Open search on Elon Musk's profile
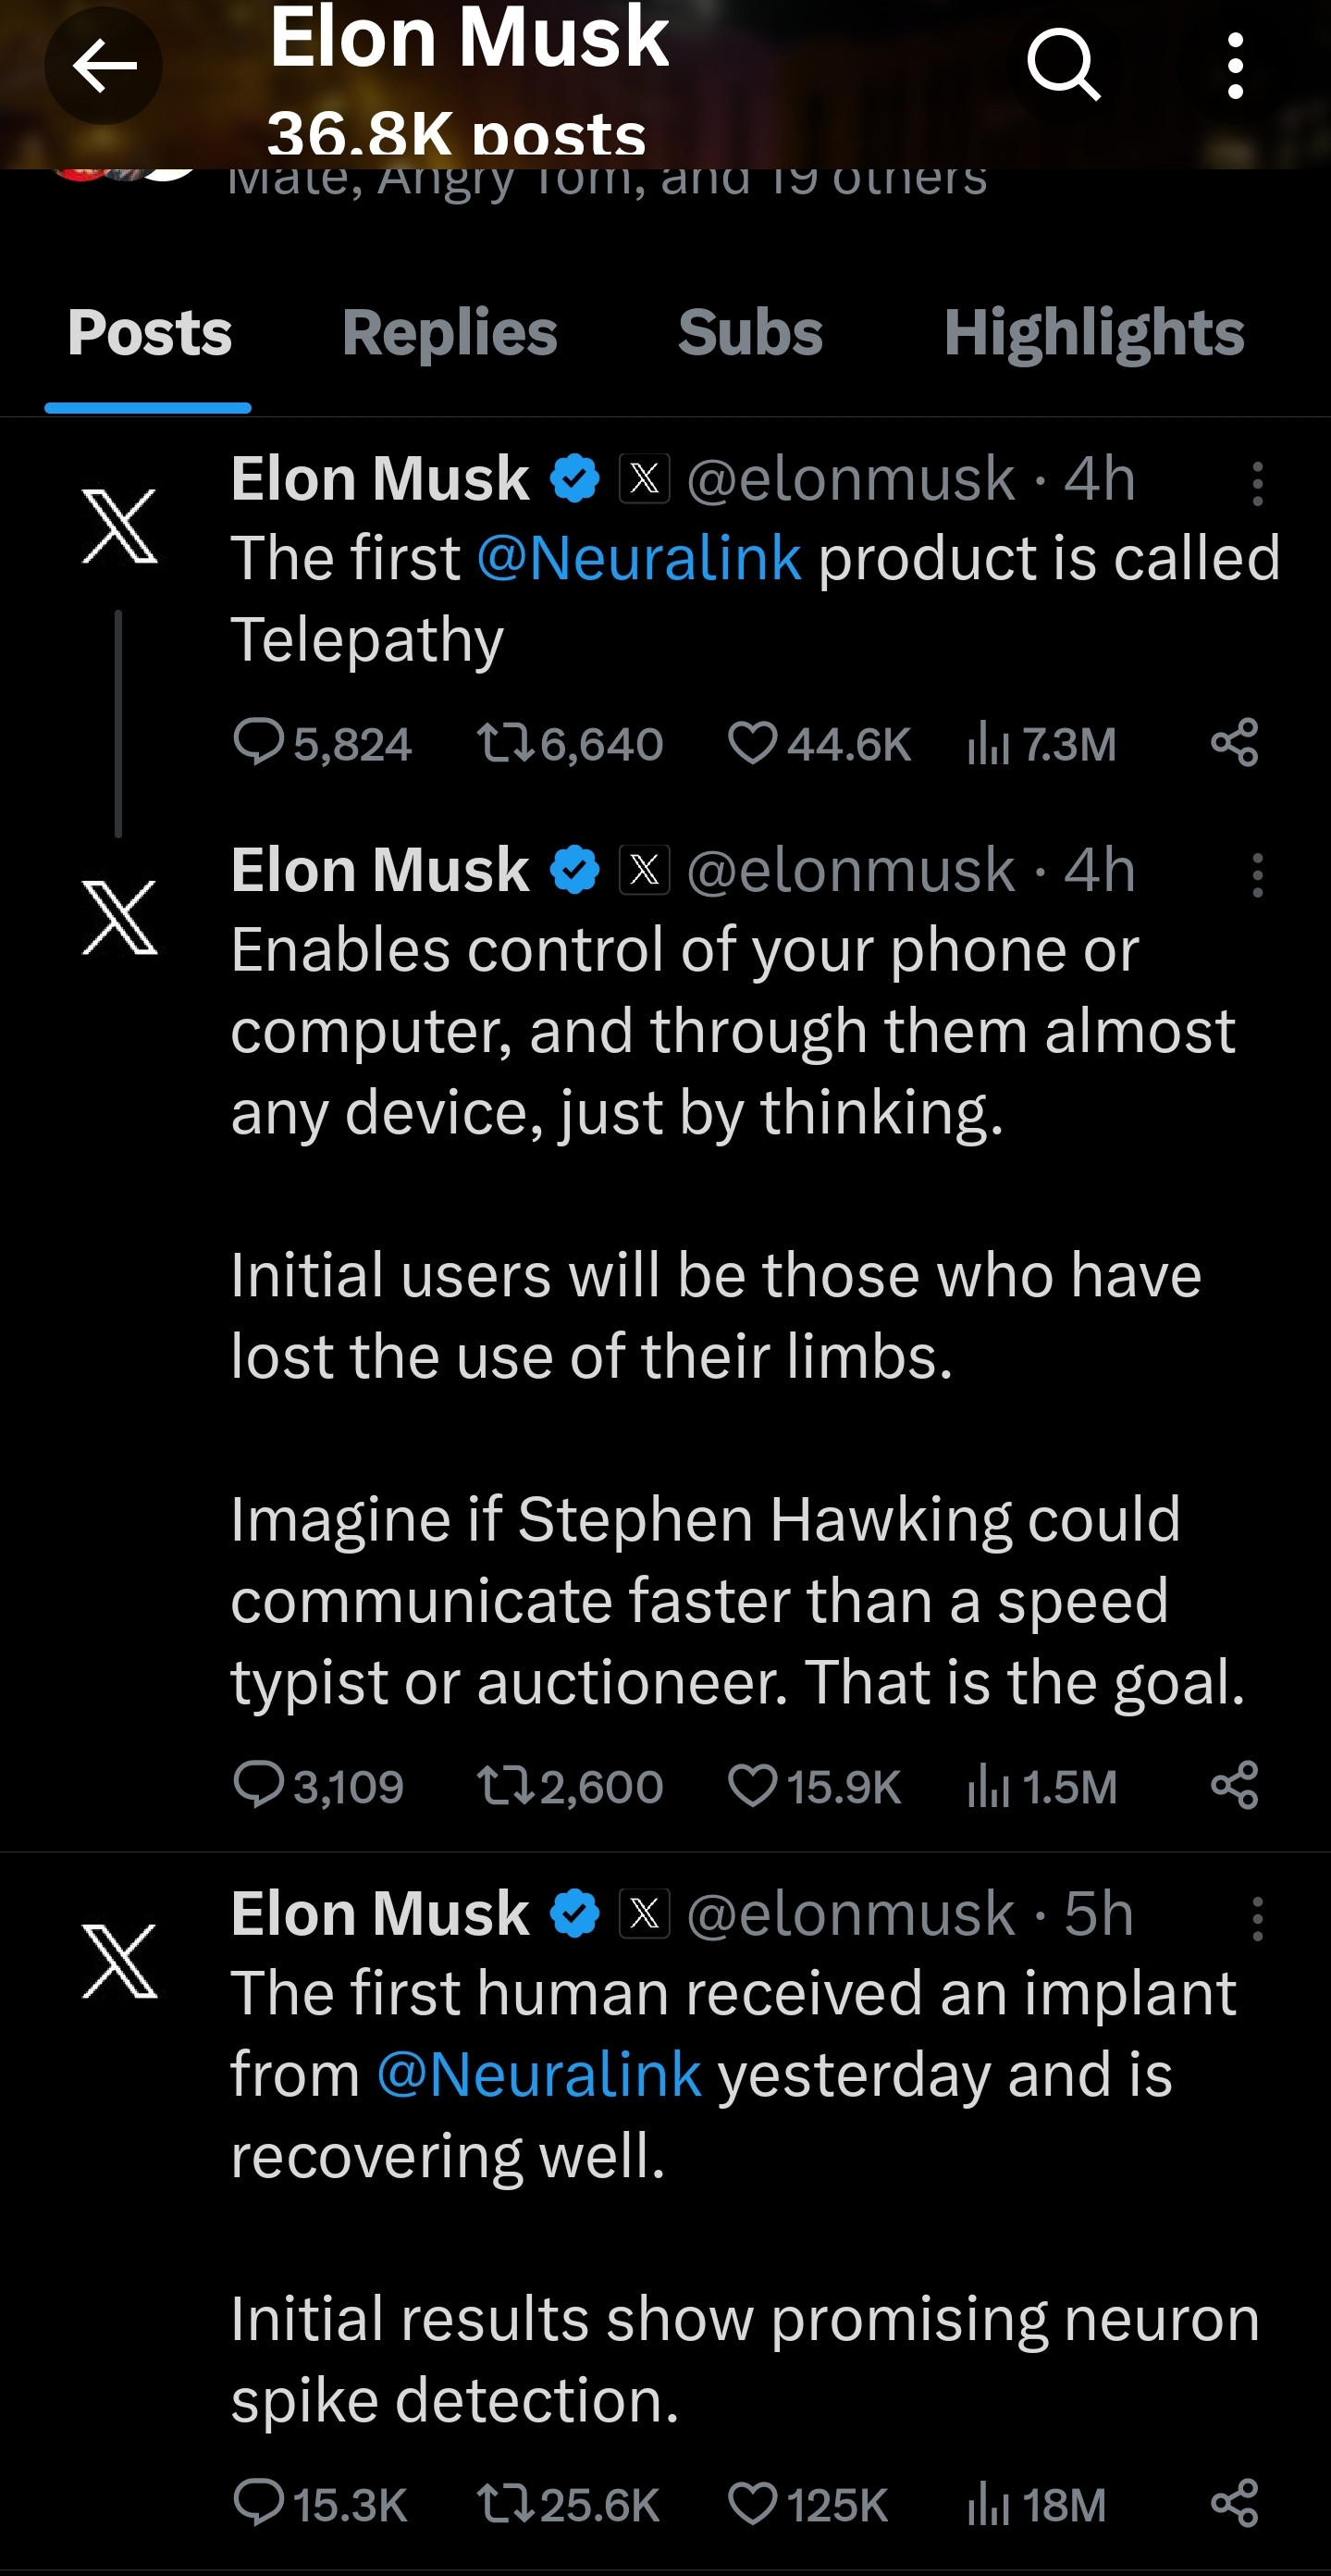This screenshot has width=1331, height=2576. point(1063,65)
